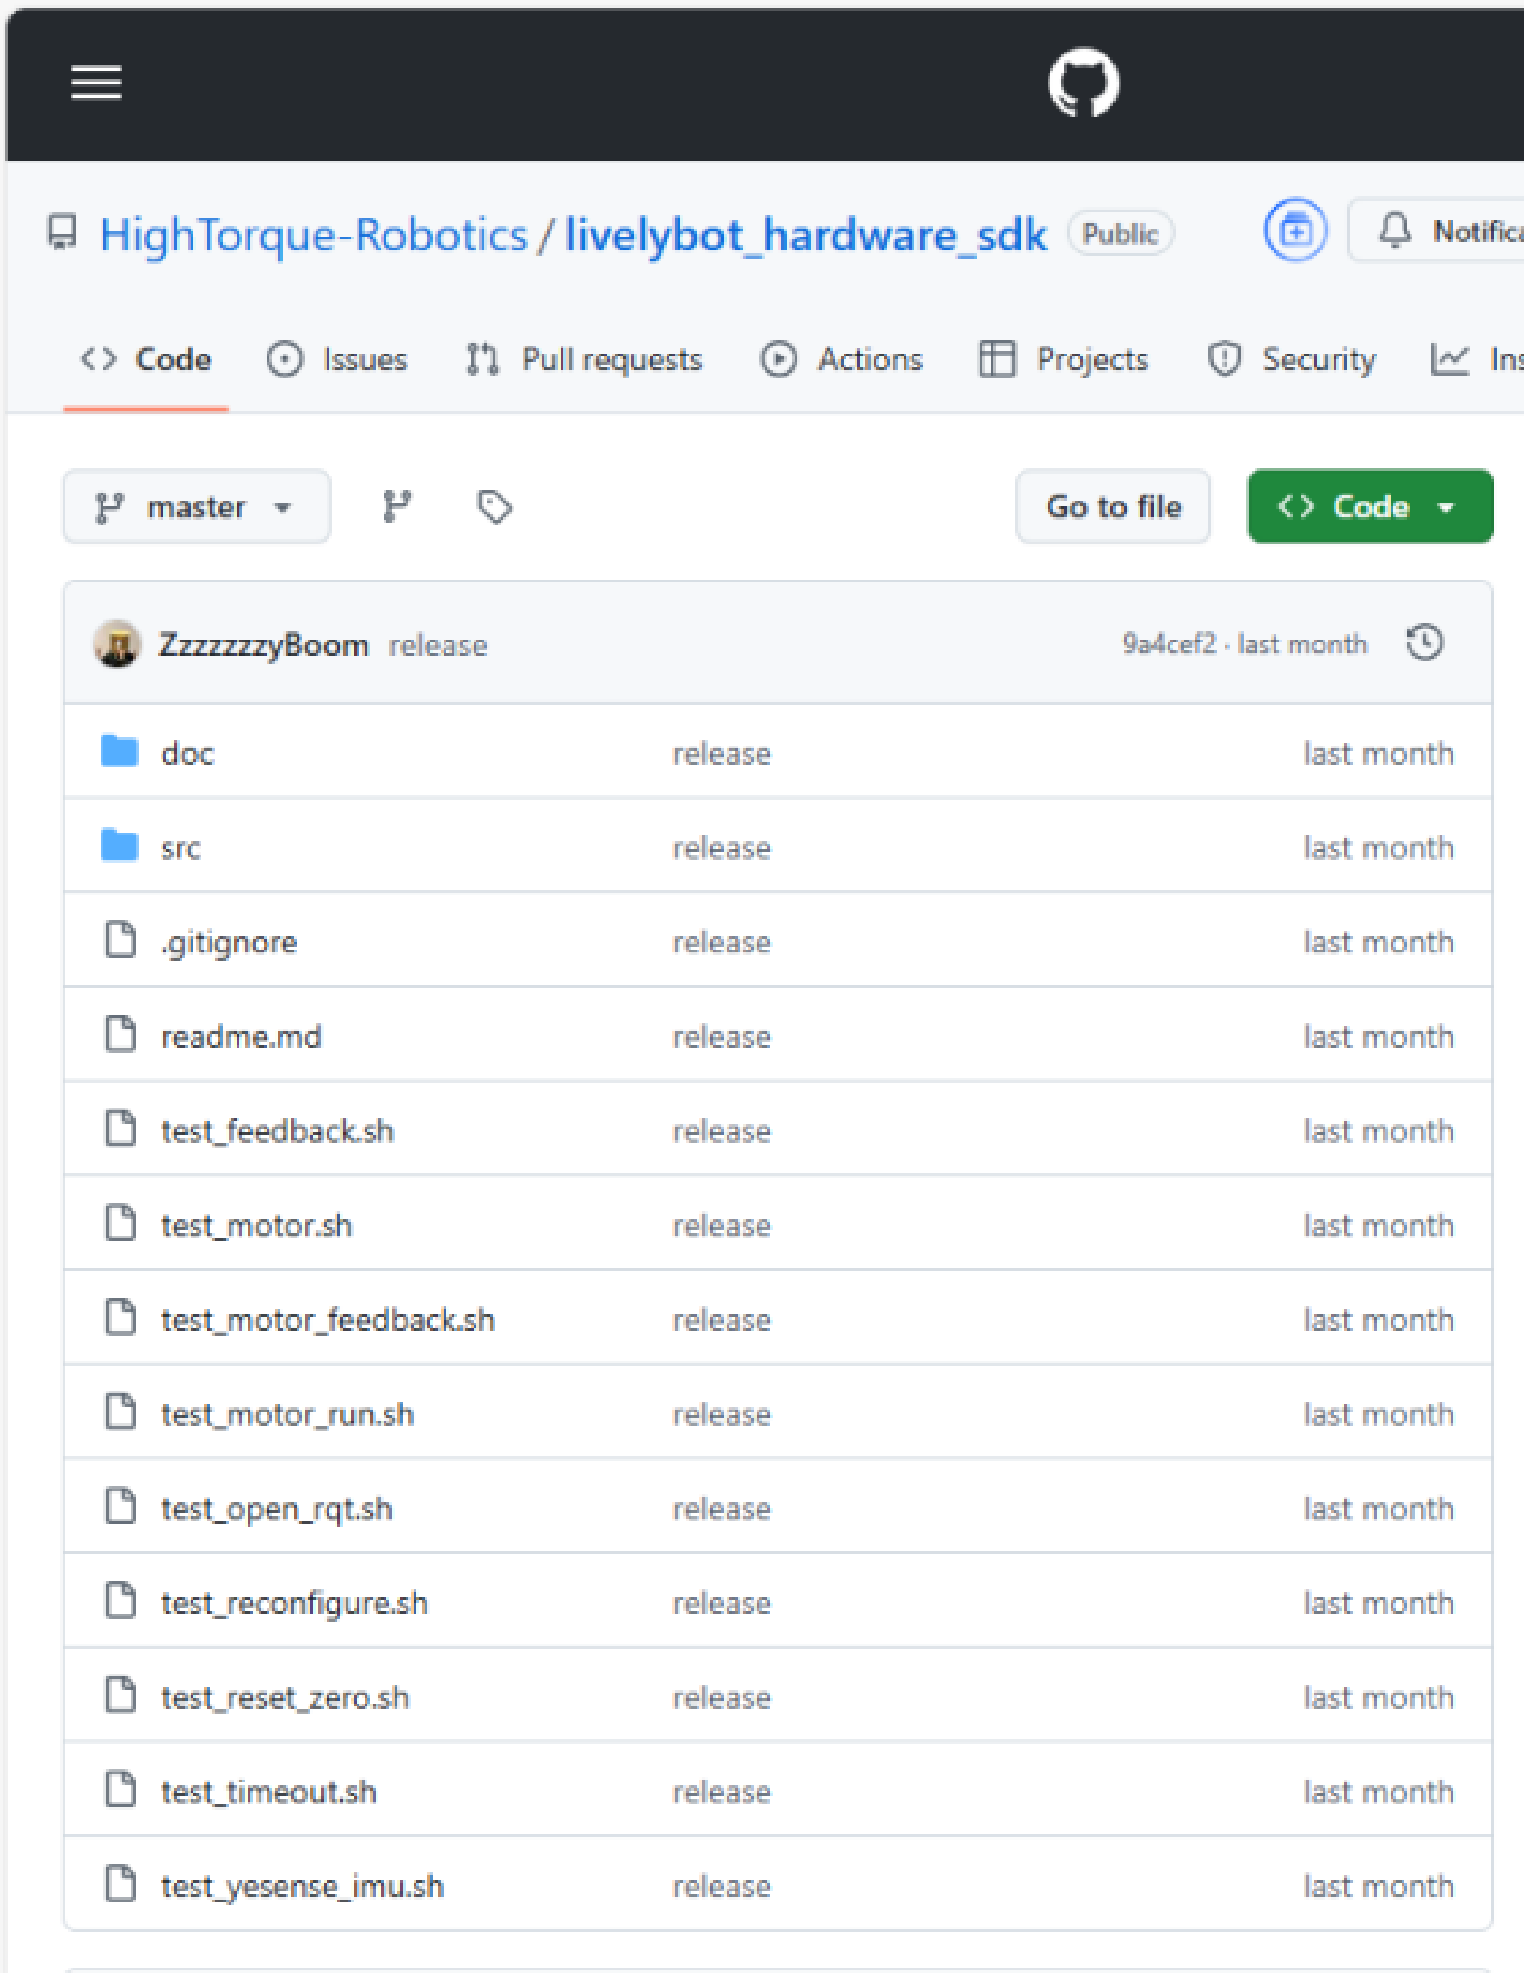Open the Security tab
The width and height of the screenshot is (1525, 1974).
(1292, 359)
